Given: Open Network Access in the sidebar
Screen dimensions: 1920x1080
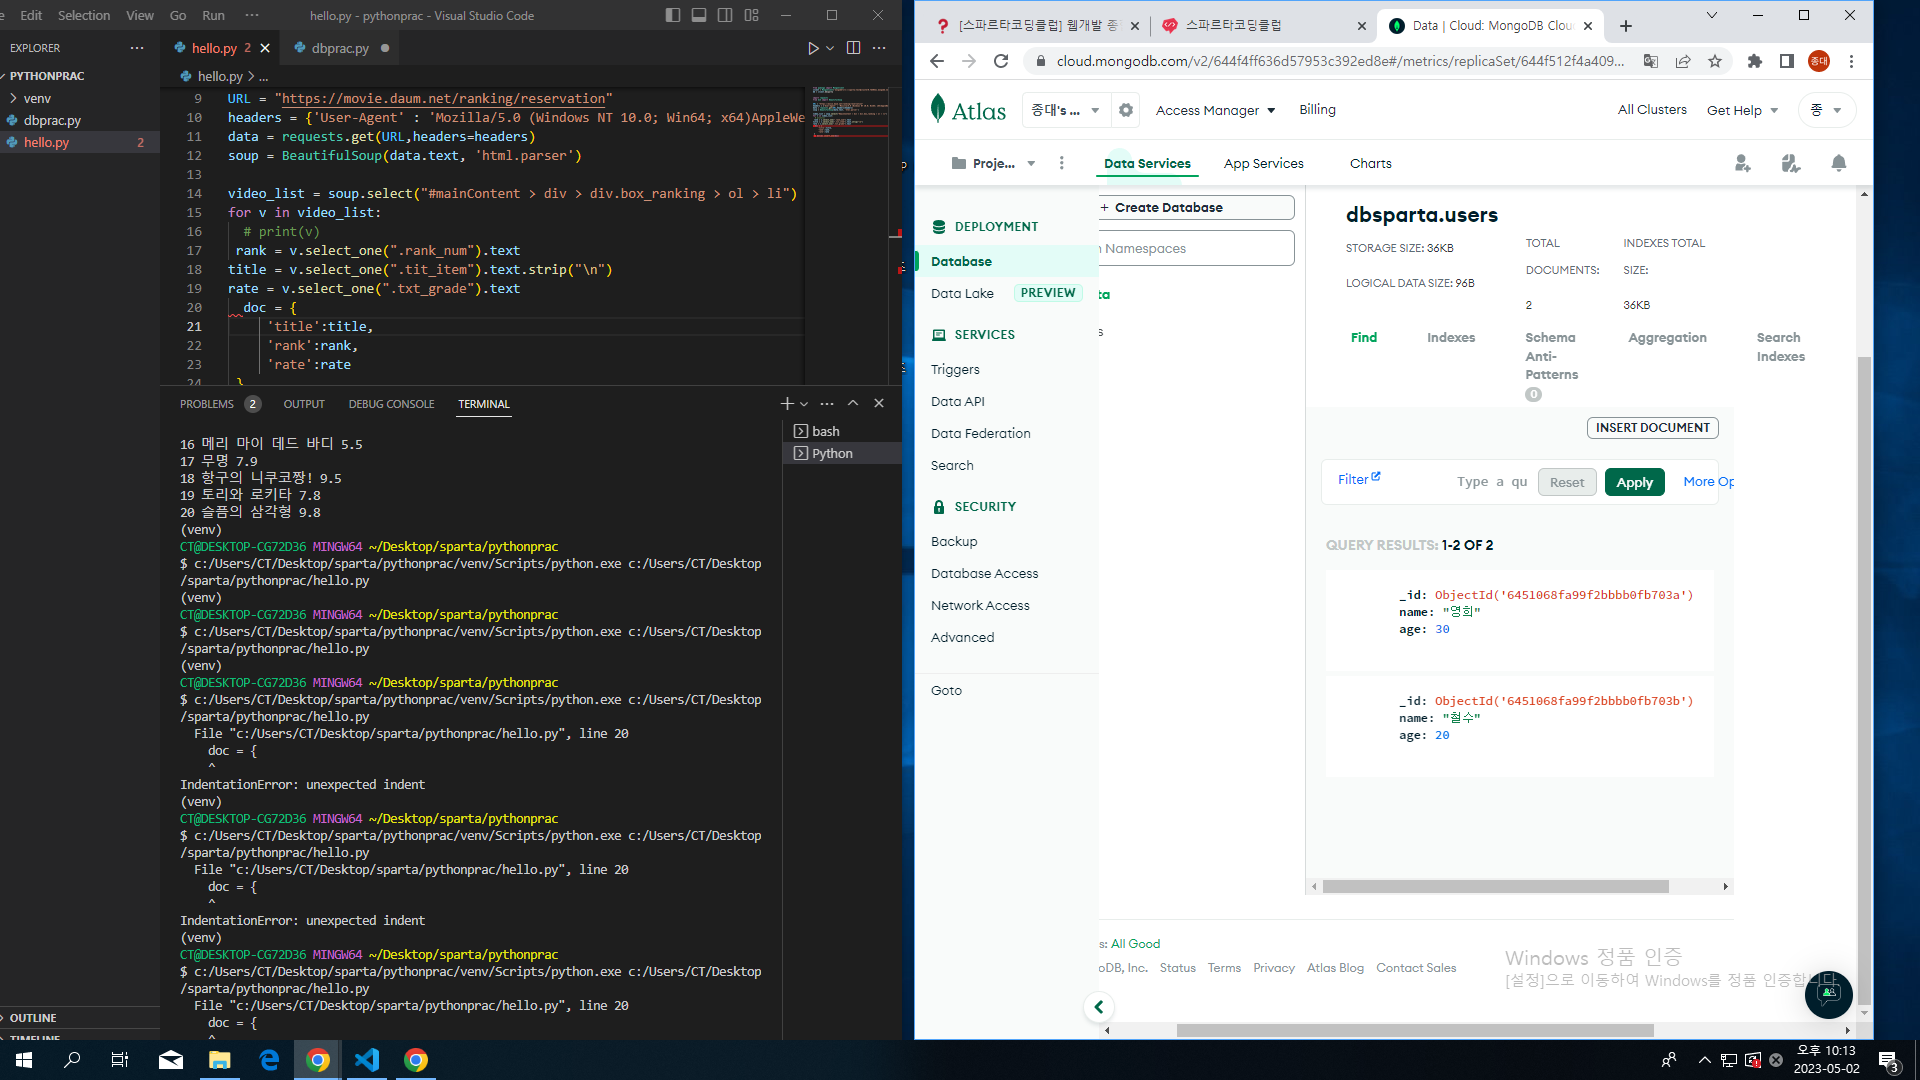Looking at the screenshot, I should [x=980, y=605].
